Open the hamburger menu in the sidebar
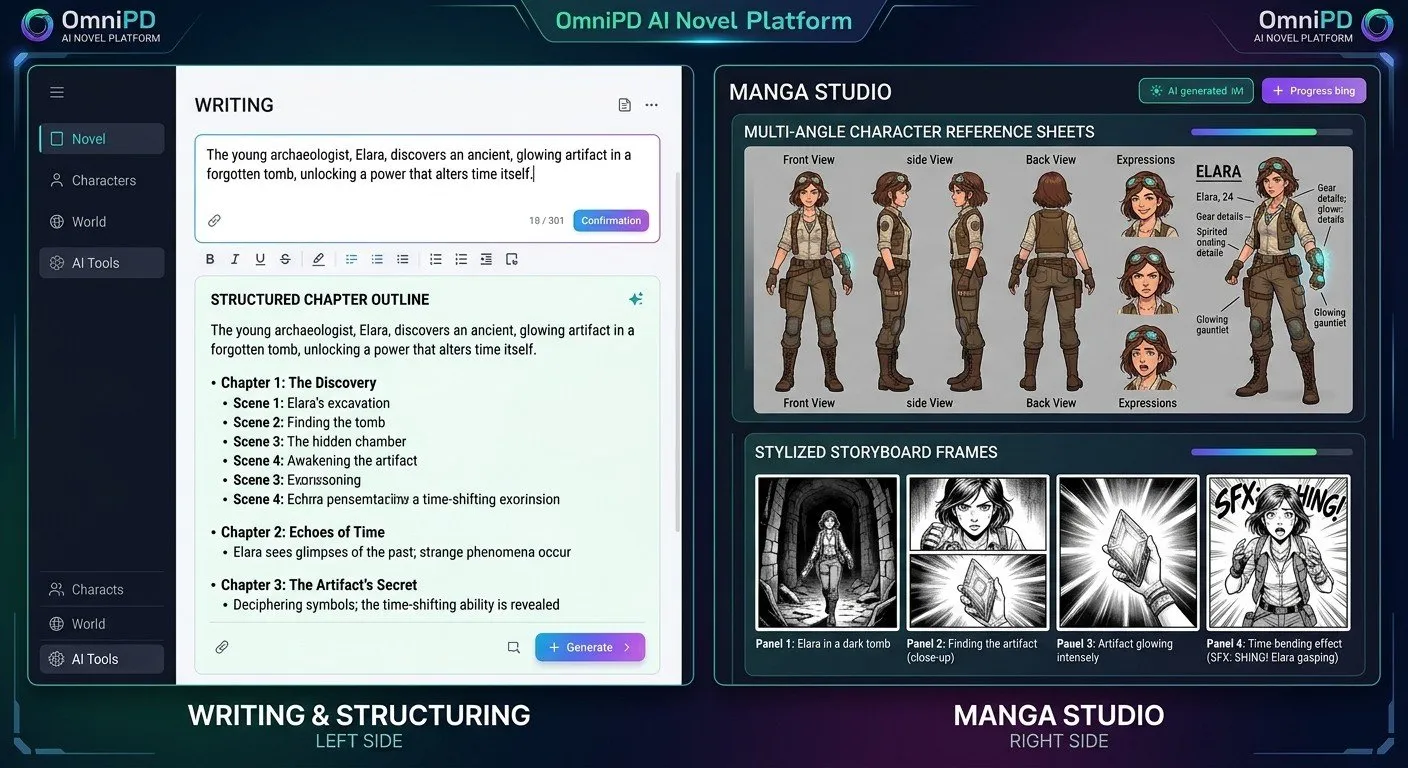Image resolution: width=1408 pixels, height=768 pixels. coord(57,93)
